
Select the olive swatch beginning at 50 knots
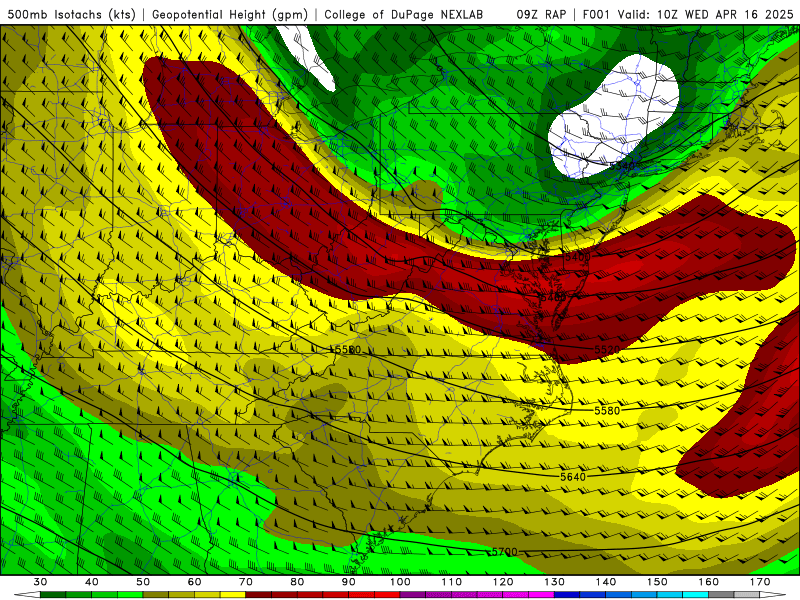(x=156, y=595)
